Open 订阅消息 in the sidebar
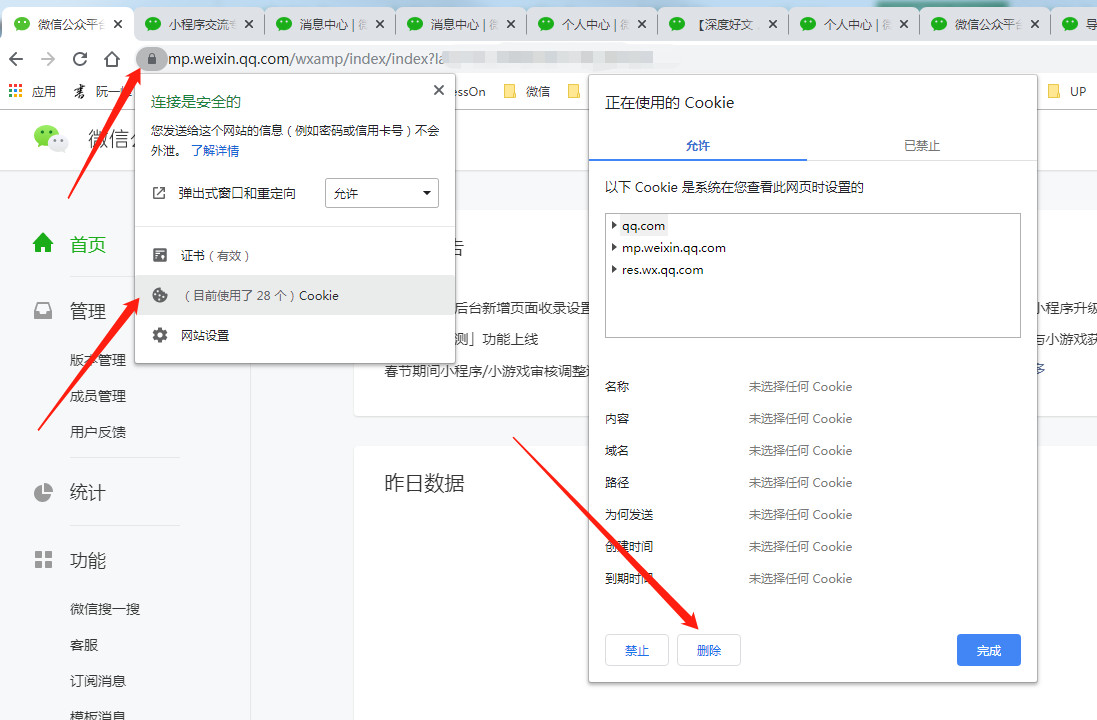The image size is (1097, 720). coord(98,680)
